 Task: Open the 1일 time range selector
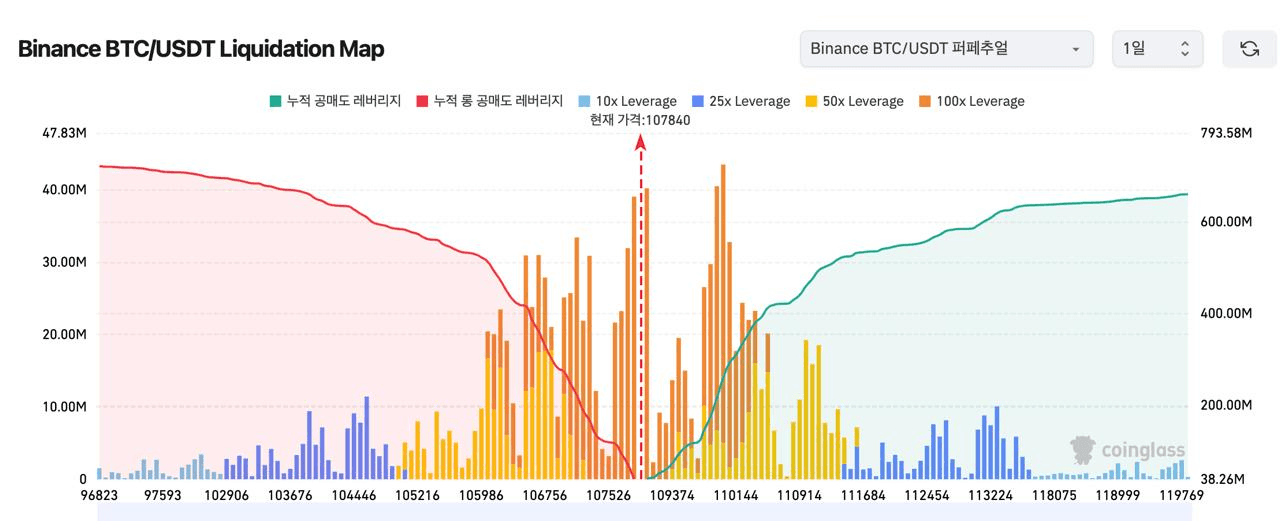(x=1157, y=49)
